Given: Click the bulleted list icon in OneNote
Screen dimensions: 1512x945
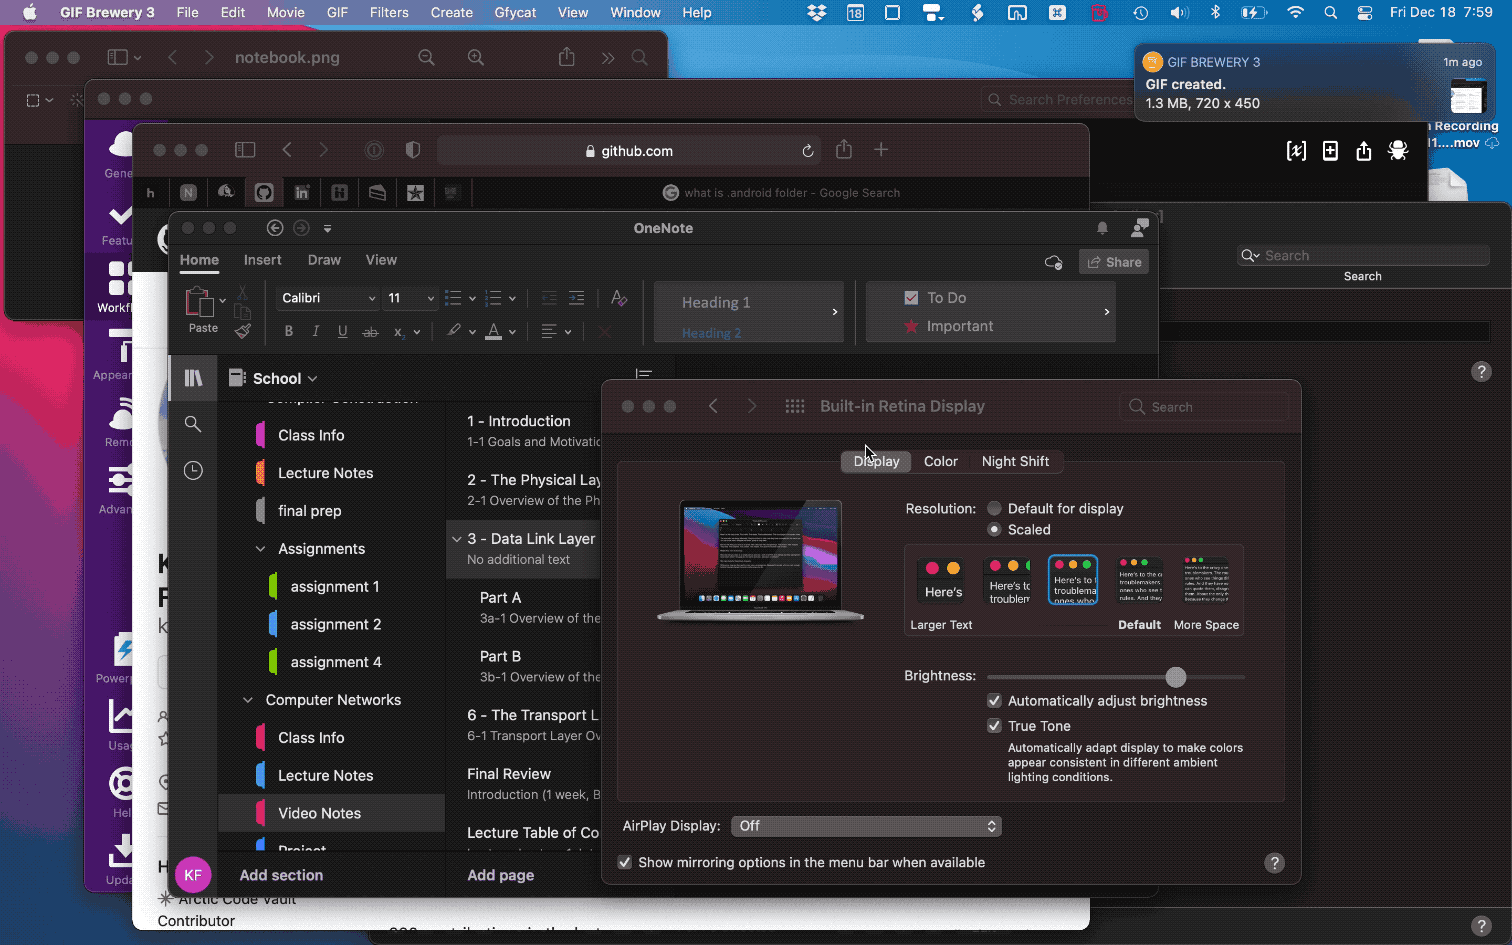Looking at the screenshot, I should coord(453,298).
